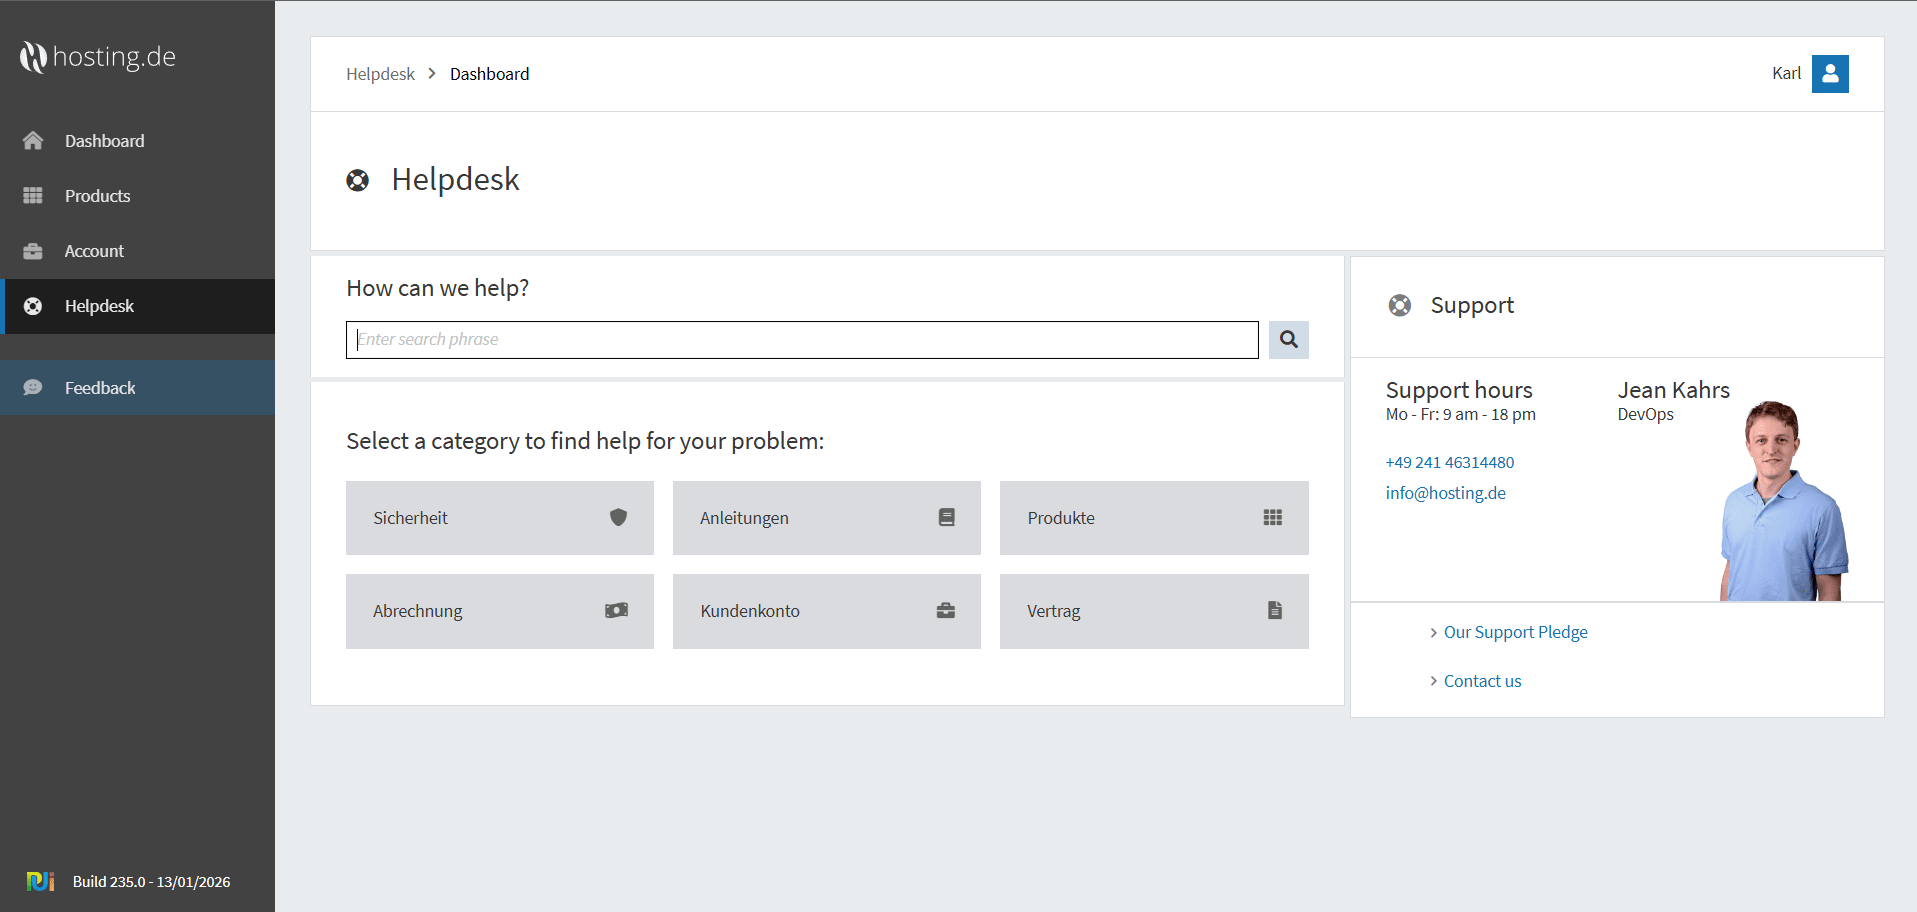1917x912 pixels.
Task: Click the Products grid icon in sidebar
Action: pos(33,196)
